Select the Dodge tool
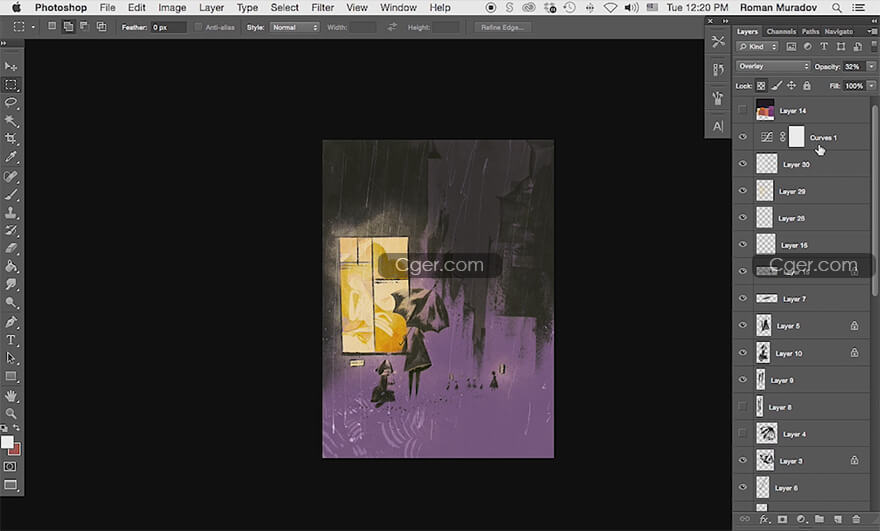 pyautogui.click(x=11, y=303)
